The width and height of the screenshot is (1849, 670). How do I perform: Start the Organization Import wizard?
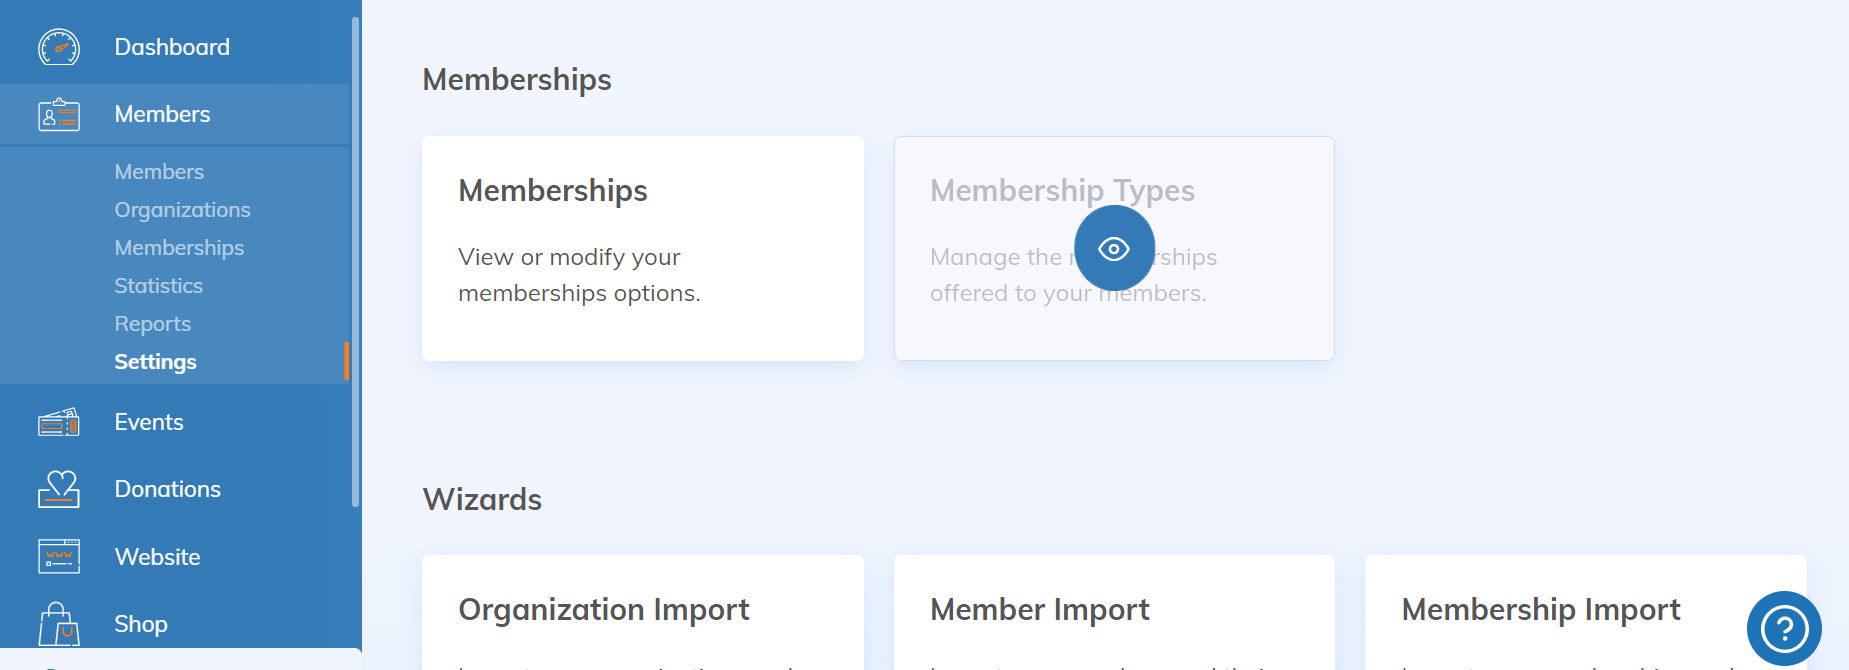[642, 612]
